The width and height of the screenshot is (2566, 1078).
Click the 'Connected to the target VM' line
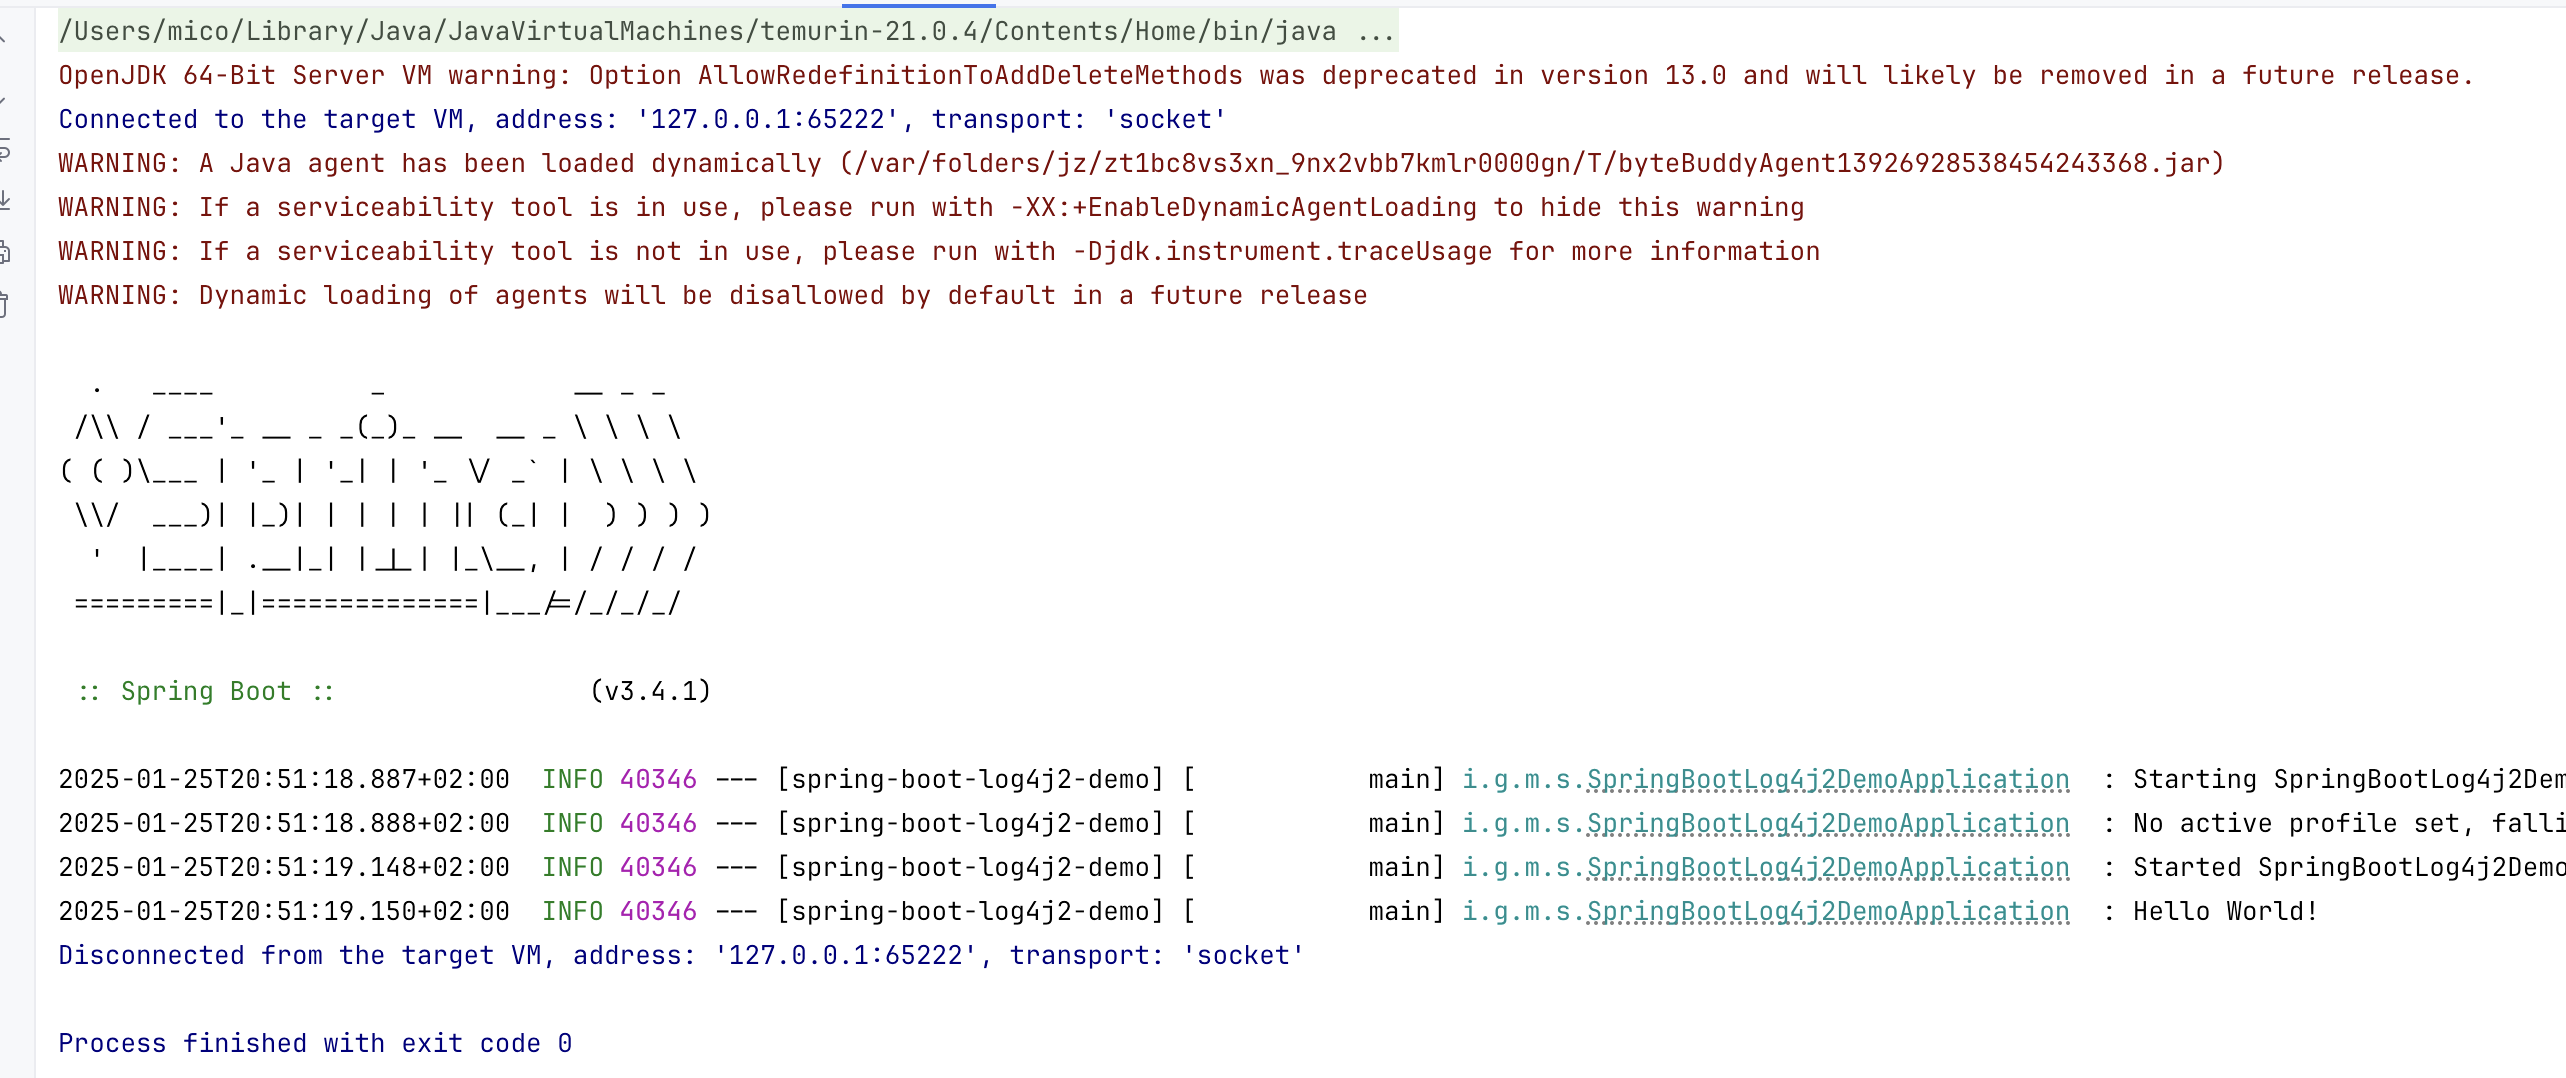(642, 120)
